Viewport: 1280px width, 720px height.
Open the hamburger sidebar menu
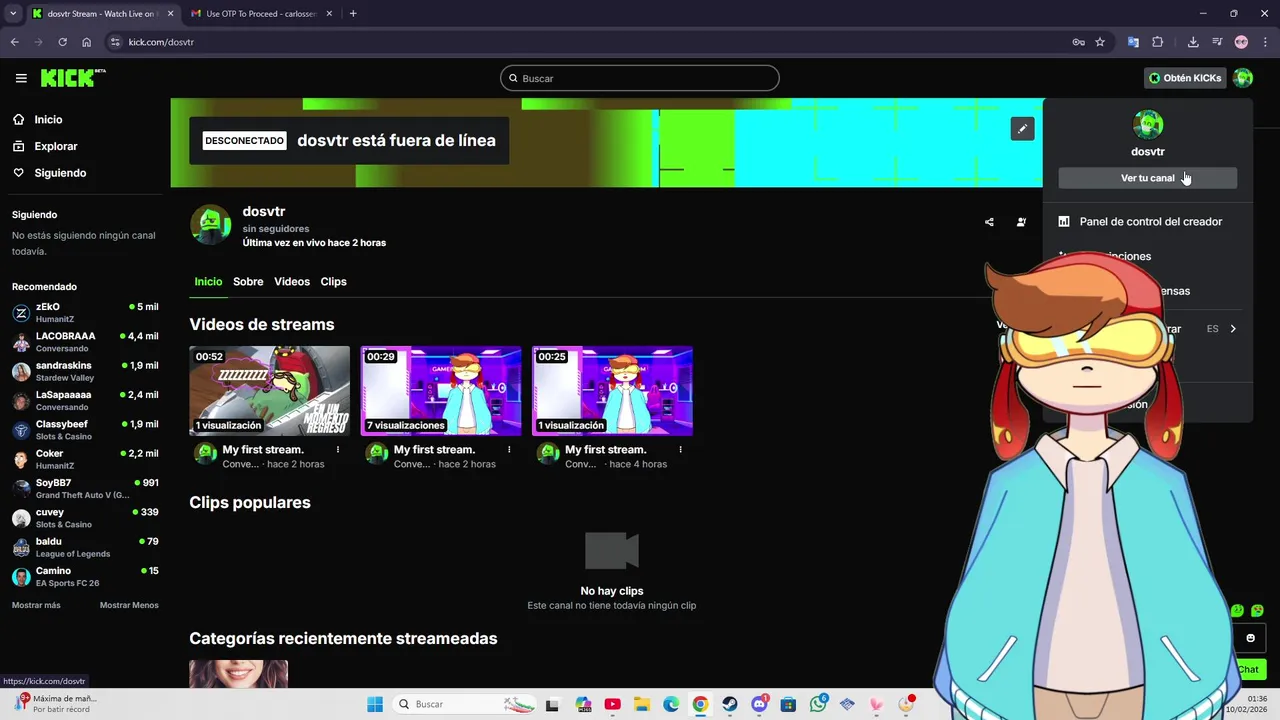click(x=21, y=78)
